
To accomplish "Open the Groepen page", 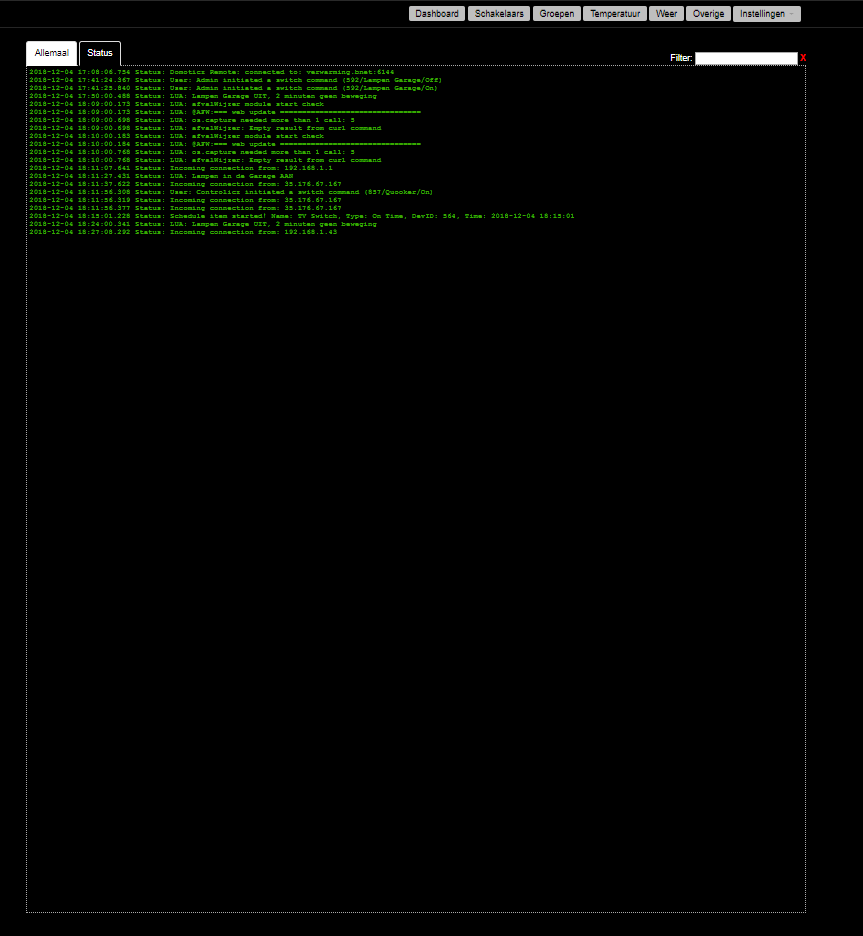I will click(x=556, y=13).
